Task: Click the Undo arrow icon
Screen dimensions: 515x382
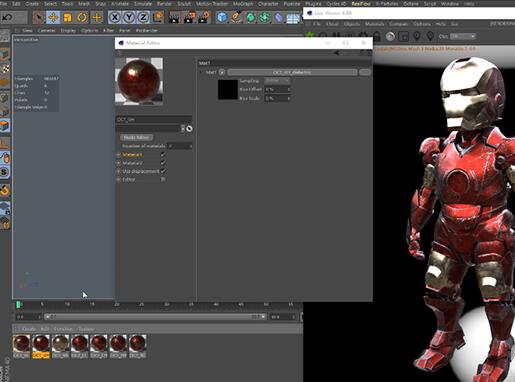Action: pyautogui.click(x=7, y=17)
